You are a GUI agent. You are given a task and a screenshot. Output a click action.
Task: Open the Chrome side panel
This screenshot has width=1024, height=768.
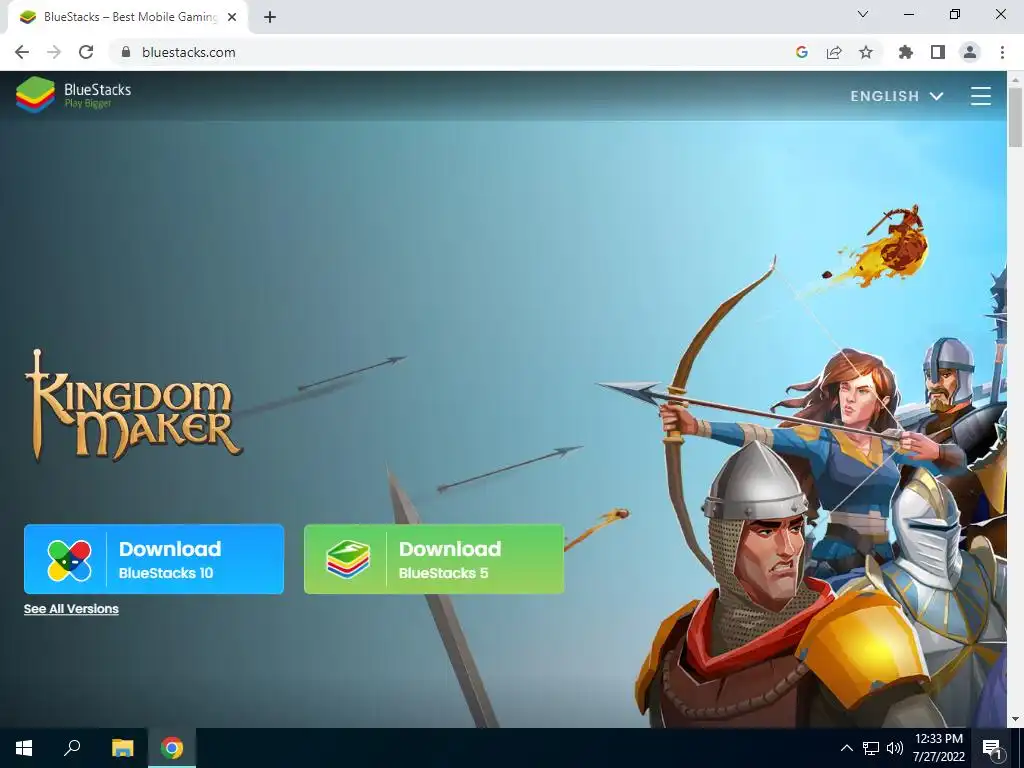(x=938, y=52)
